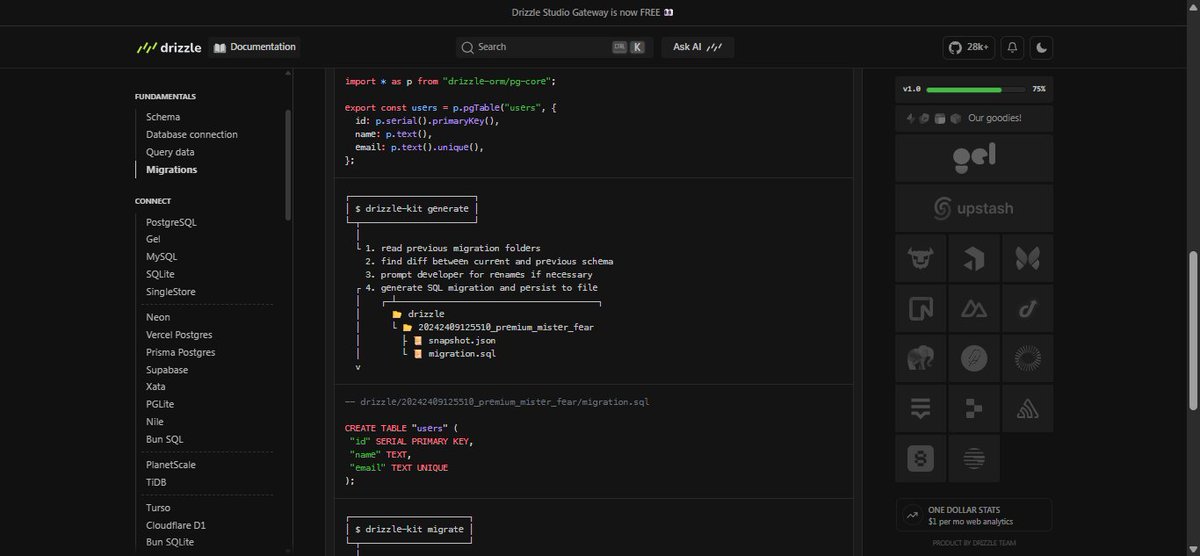Click "20242409125510_premium_mister_fear" folder name
The width and height of the screenshot is (1200, 556).
(x=507, y=327)
